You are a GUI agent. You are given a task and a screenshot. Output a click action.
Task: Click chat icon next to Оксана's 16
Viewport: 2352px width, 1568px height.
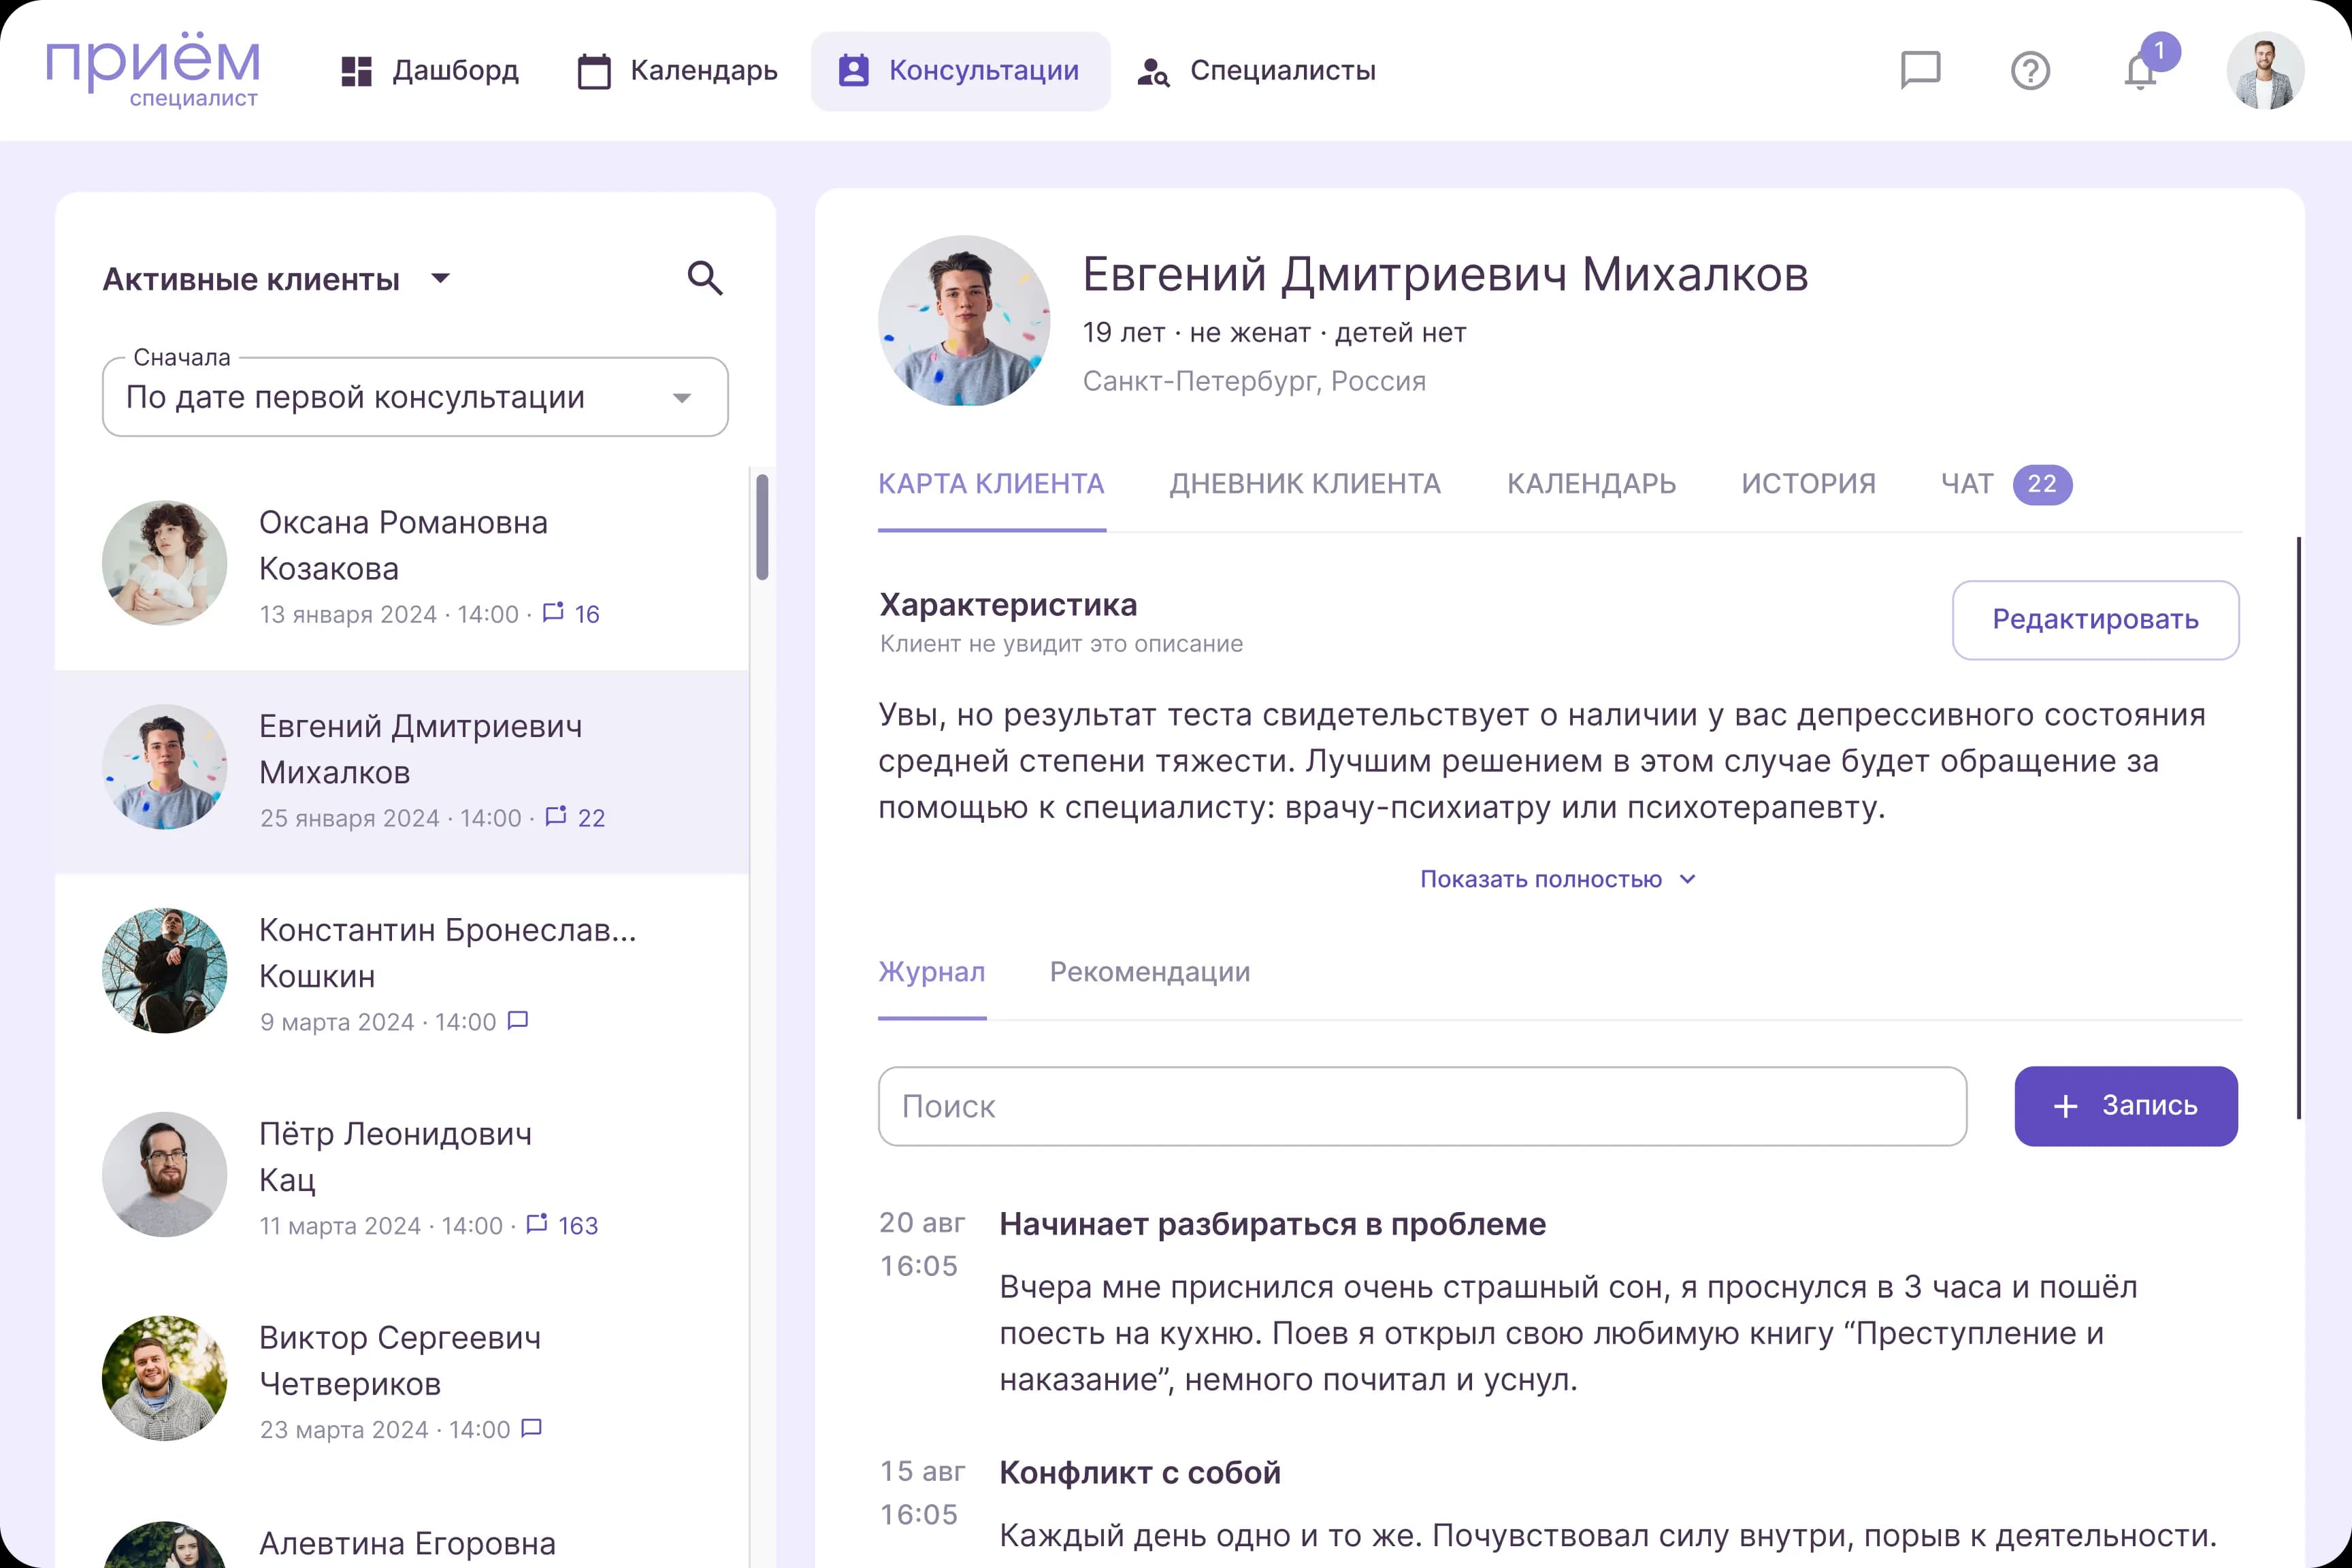click(x=553, y=612)
